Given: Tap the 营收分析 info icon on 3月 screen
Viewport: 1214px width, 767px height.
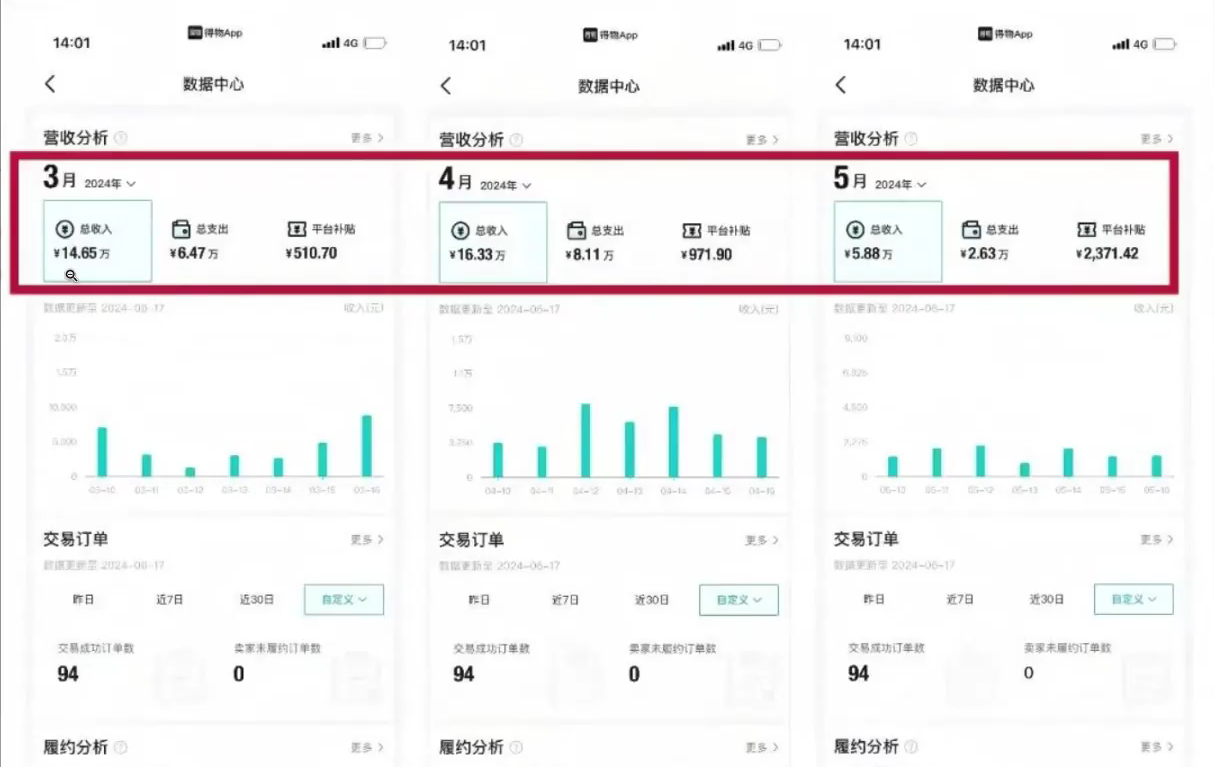Looking at the screenshot, I should click(x=121, y=138).
